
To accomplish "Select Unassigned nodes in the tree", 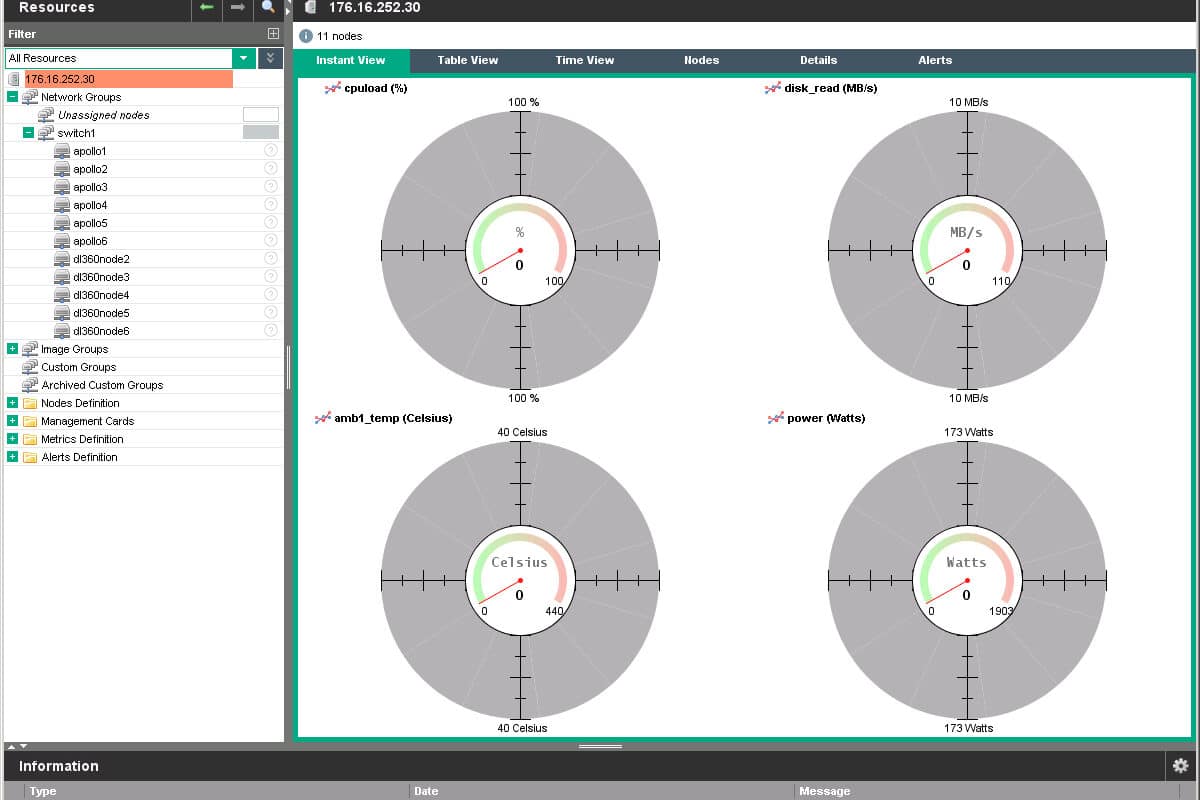I will [x=104, y=115].
